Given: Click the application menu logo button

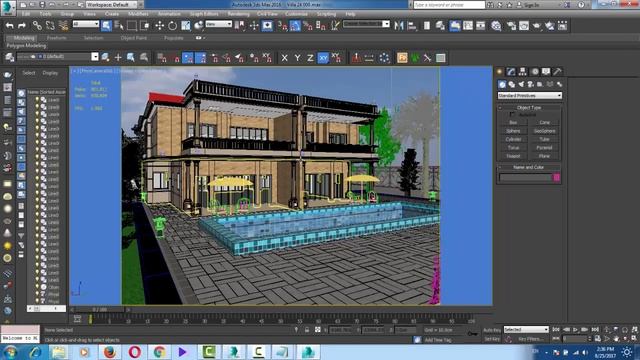Looking at the screenshot, I should point(8,7).
